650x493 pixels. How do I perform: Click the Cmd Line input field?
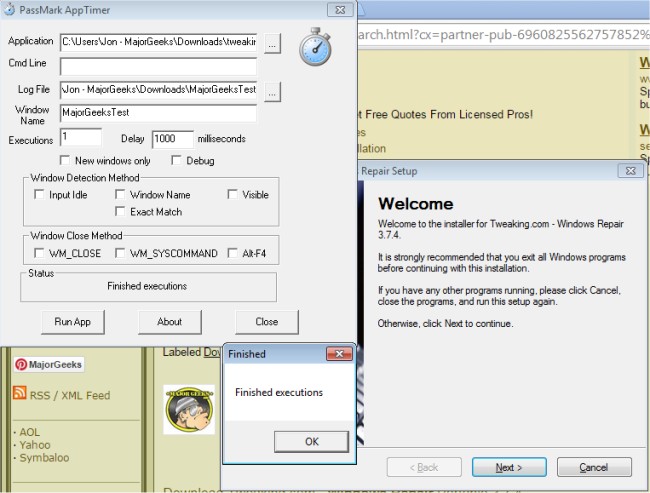pyautogui.click(x=158, y=66)
